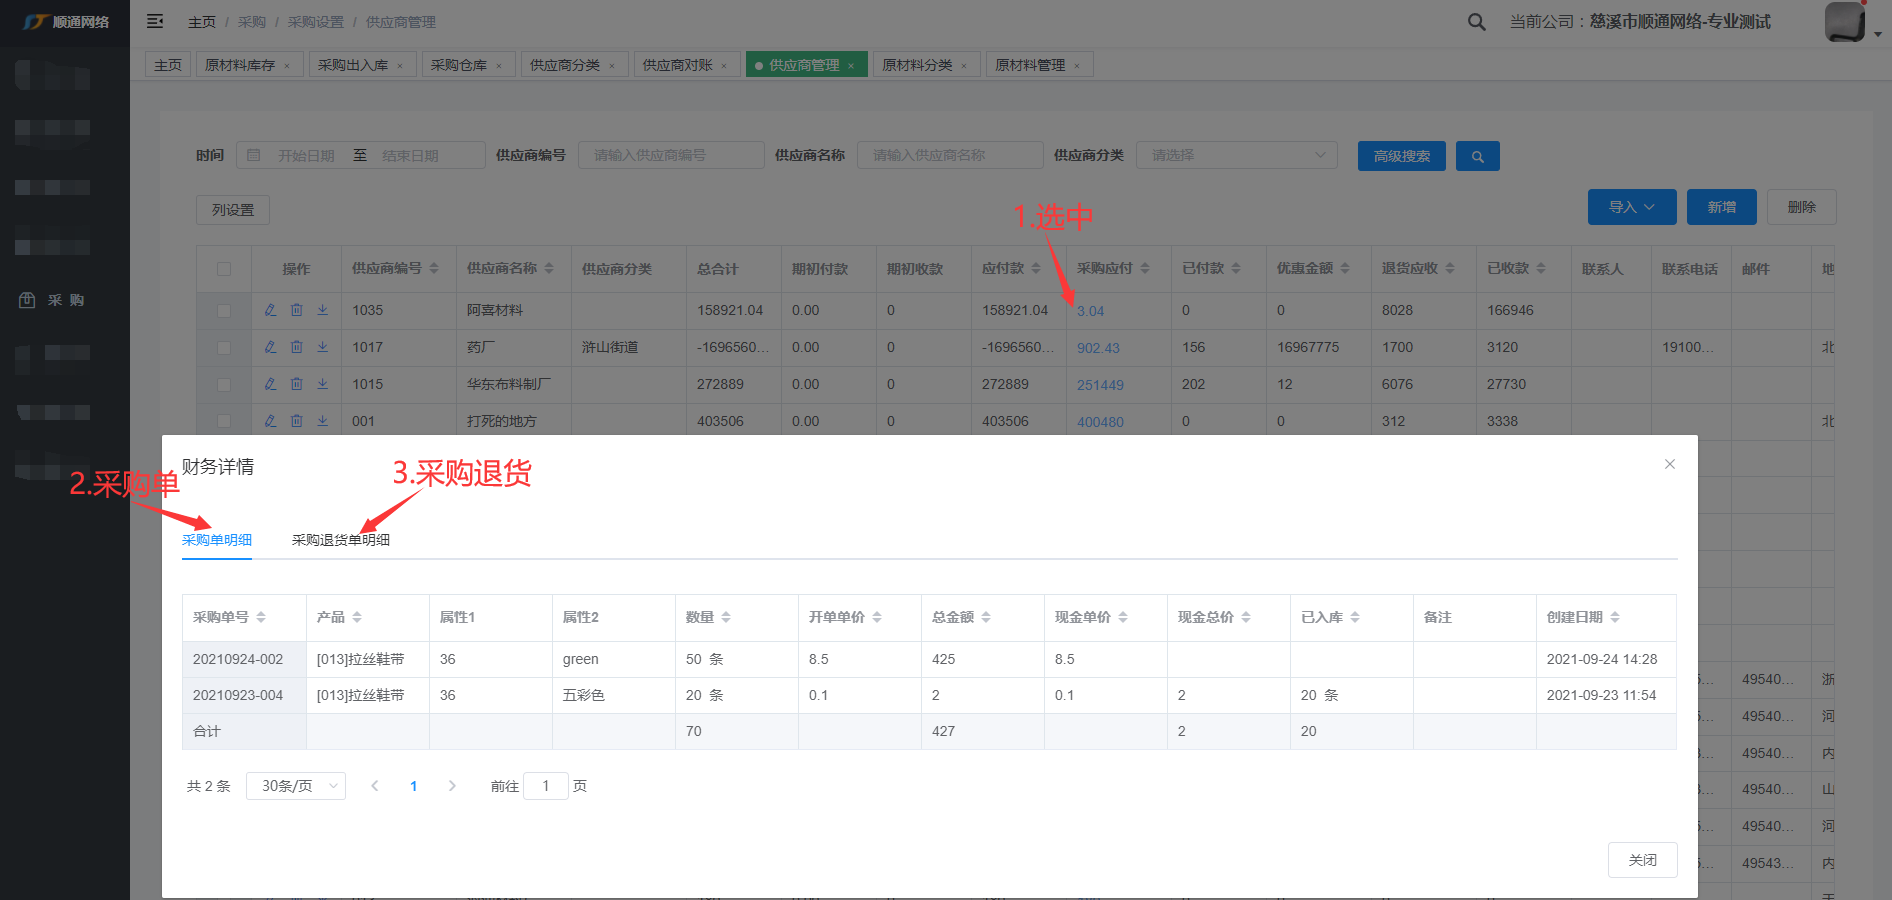This screenshot has height=900, width=1892.
Task: Sort by 采购单号 column arrows
Action: [261, 618]
